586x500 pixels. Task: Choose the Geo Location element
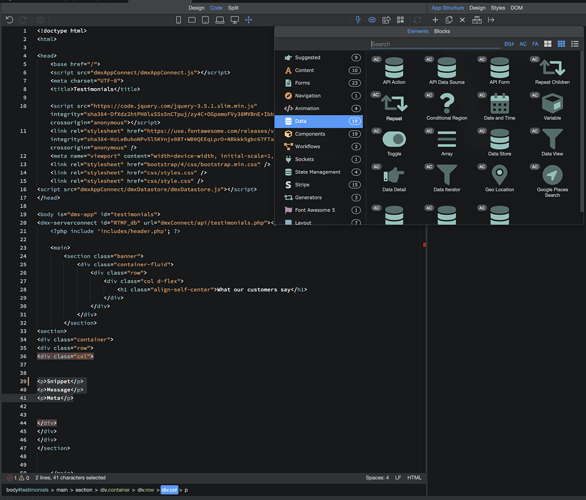(499, 178)
